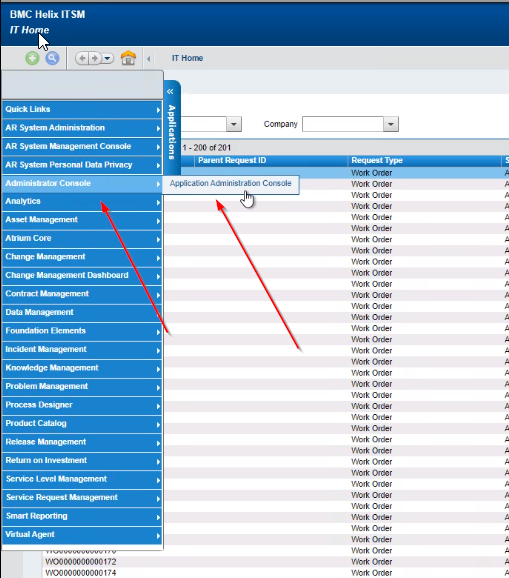The height and width of the screenshot is (578, 509).
Task: Expand the Quick Links submenu arrow
Action: [x=158, y=110]
